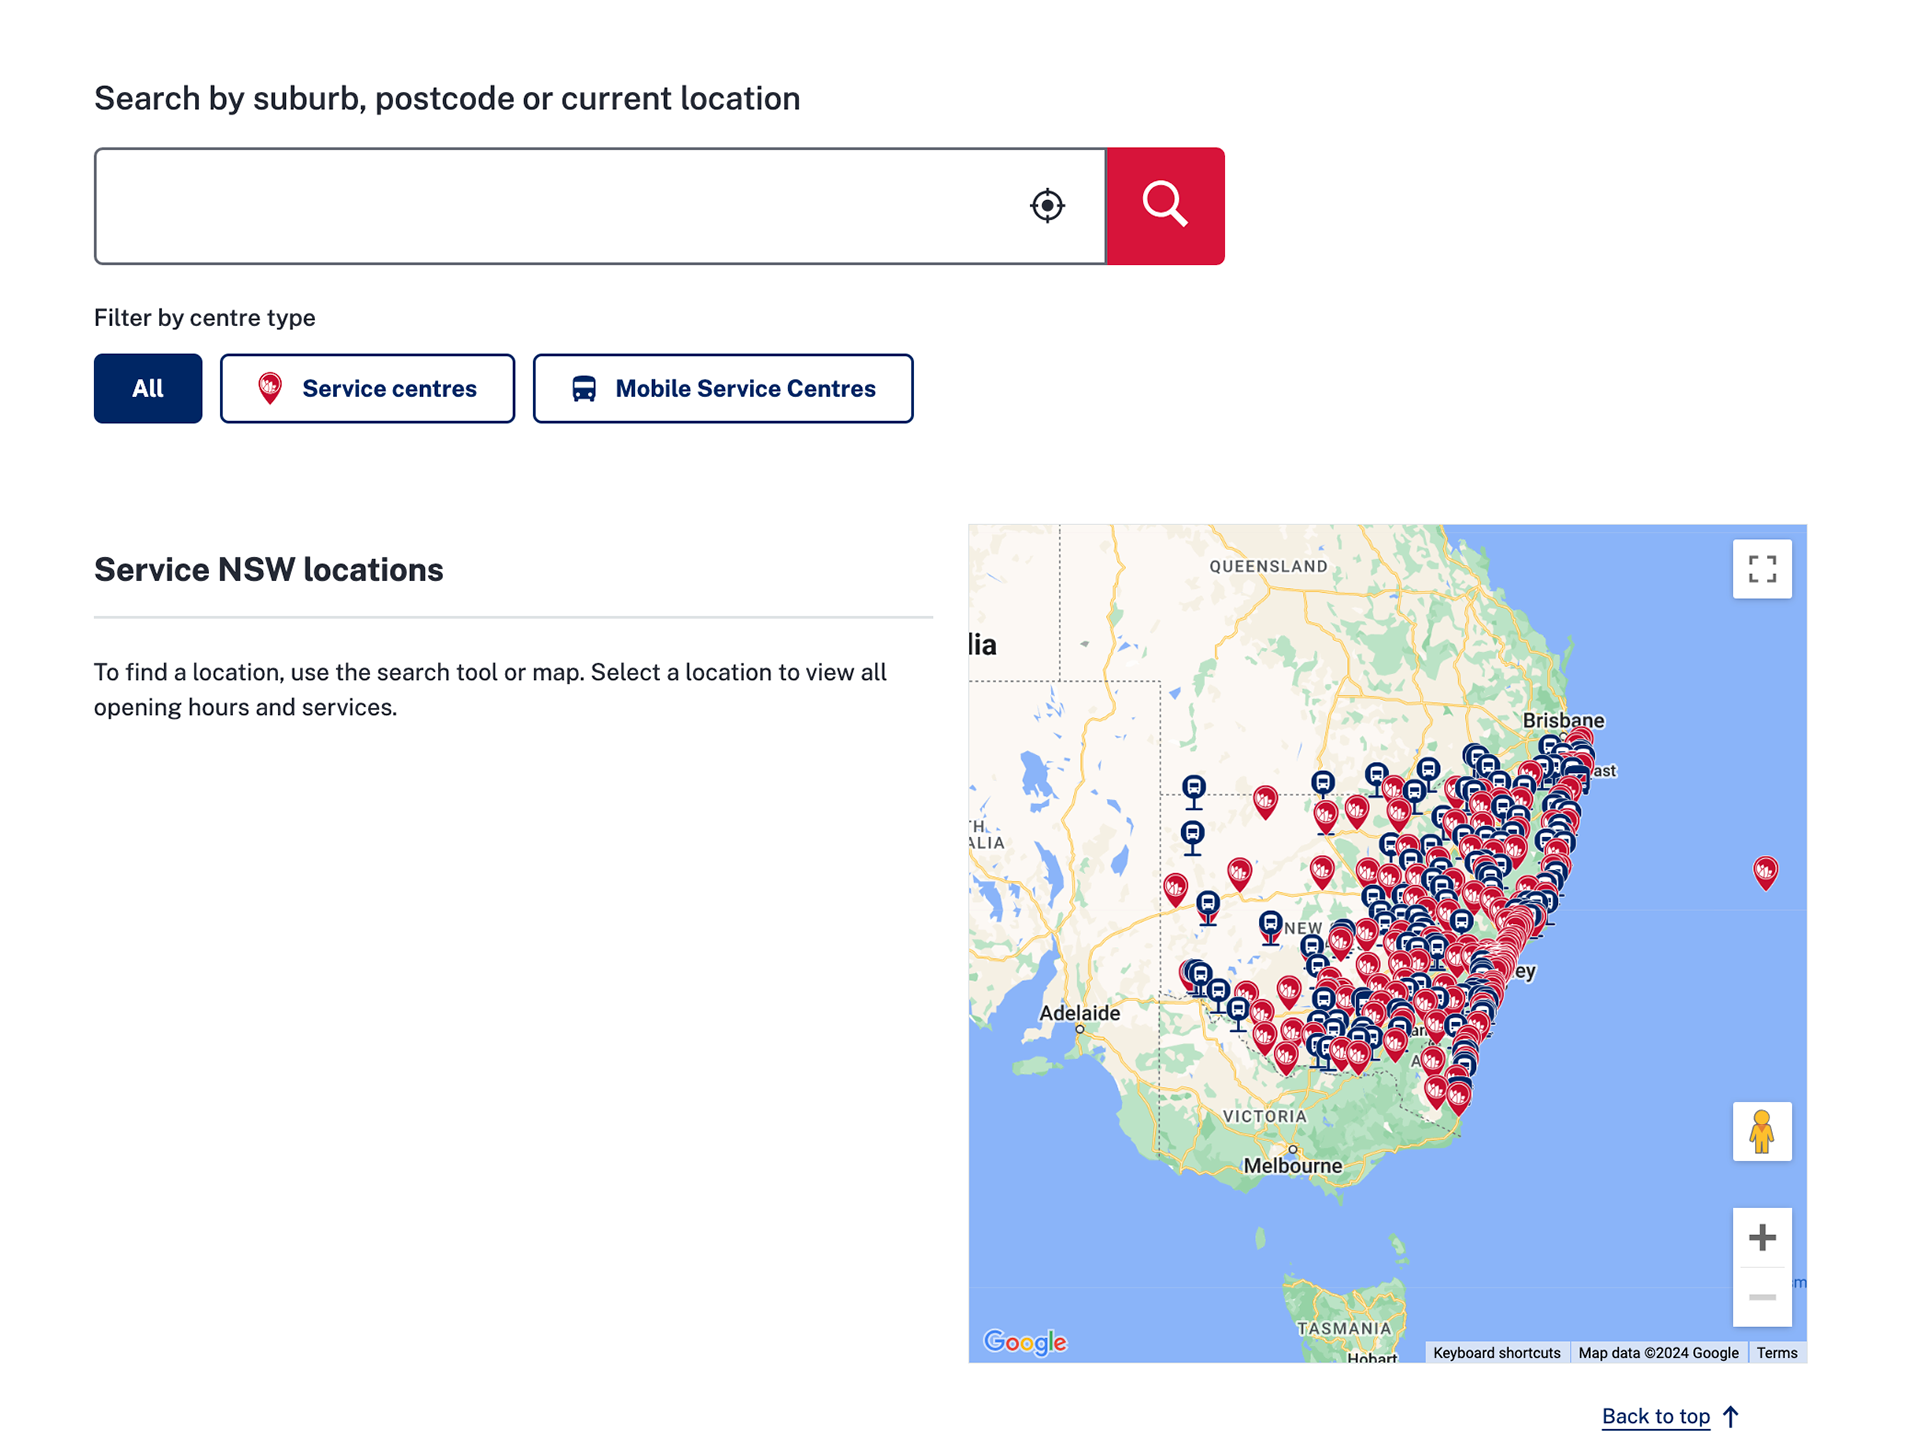Viewport: 1920px width, 1451px height.
Task: Use current location crosshair icon
Action: 1047,206
